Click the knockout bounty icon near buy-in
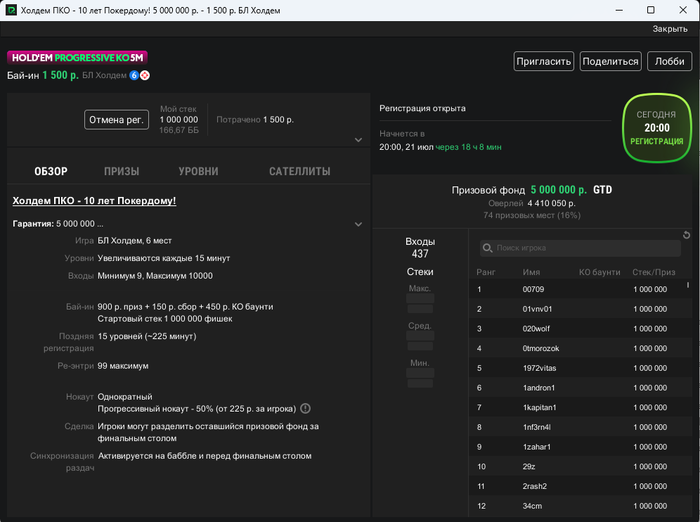This screenshot has height=522, width=700. pos(145,75)
